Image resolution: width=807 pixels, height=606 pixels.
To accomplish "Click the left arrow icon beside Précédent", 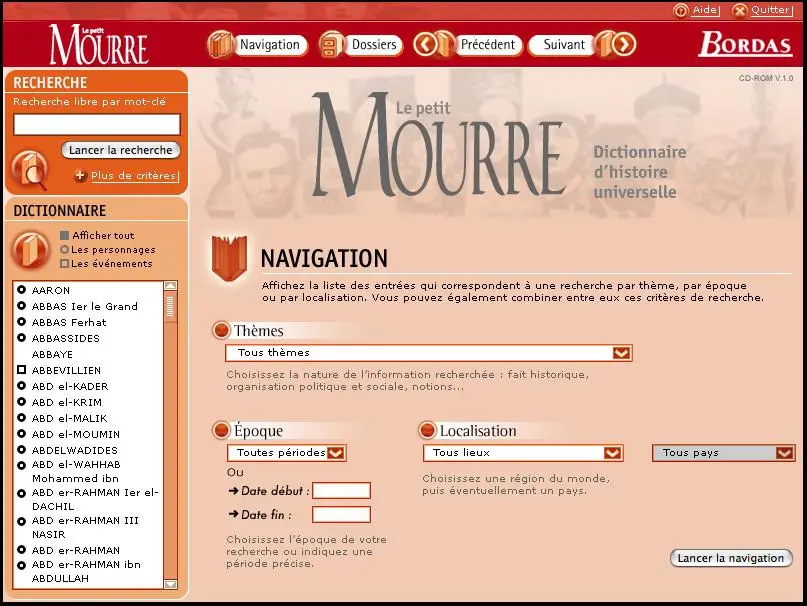I will [425, 44].
